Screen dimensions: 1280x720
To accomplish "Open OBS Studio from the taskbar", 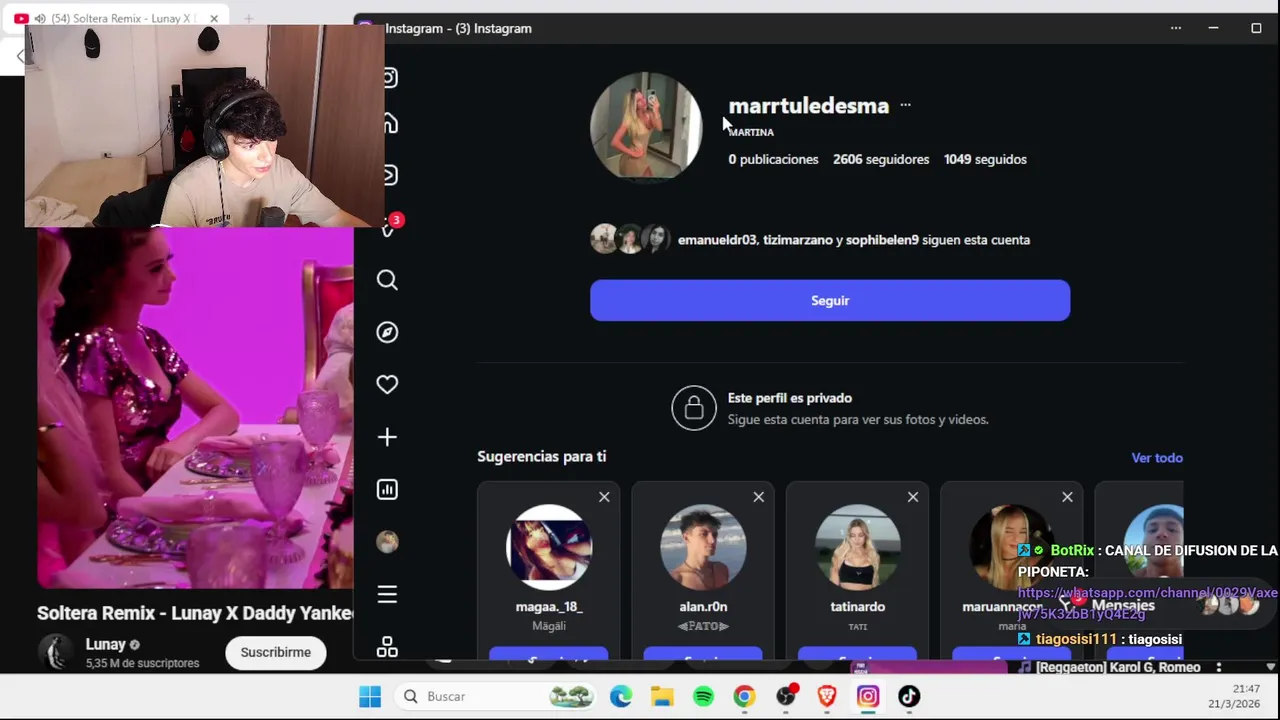I will (787, 695).
